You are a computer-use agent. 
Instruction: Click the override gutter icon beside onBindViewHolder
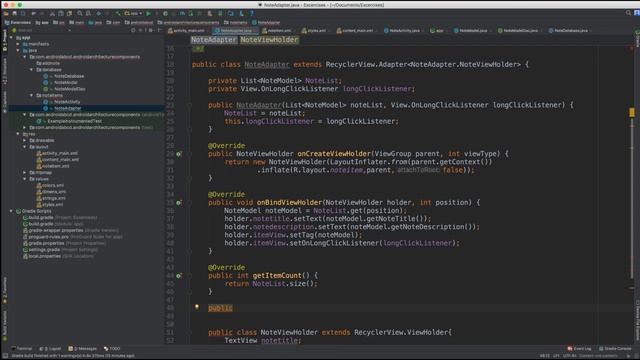[x=178, y=202]
